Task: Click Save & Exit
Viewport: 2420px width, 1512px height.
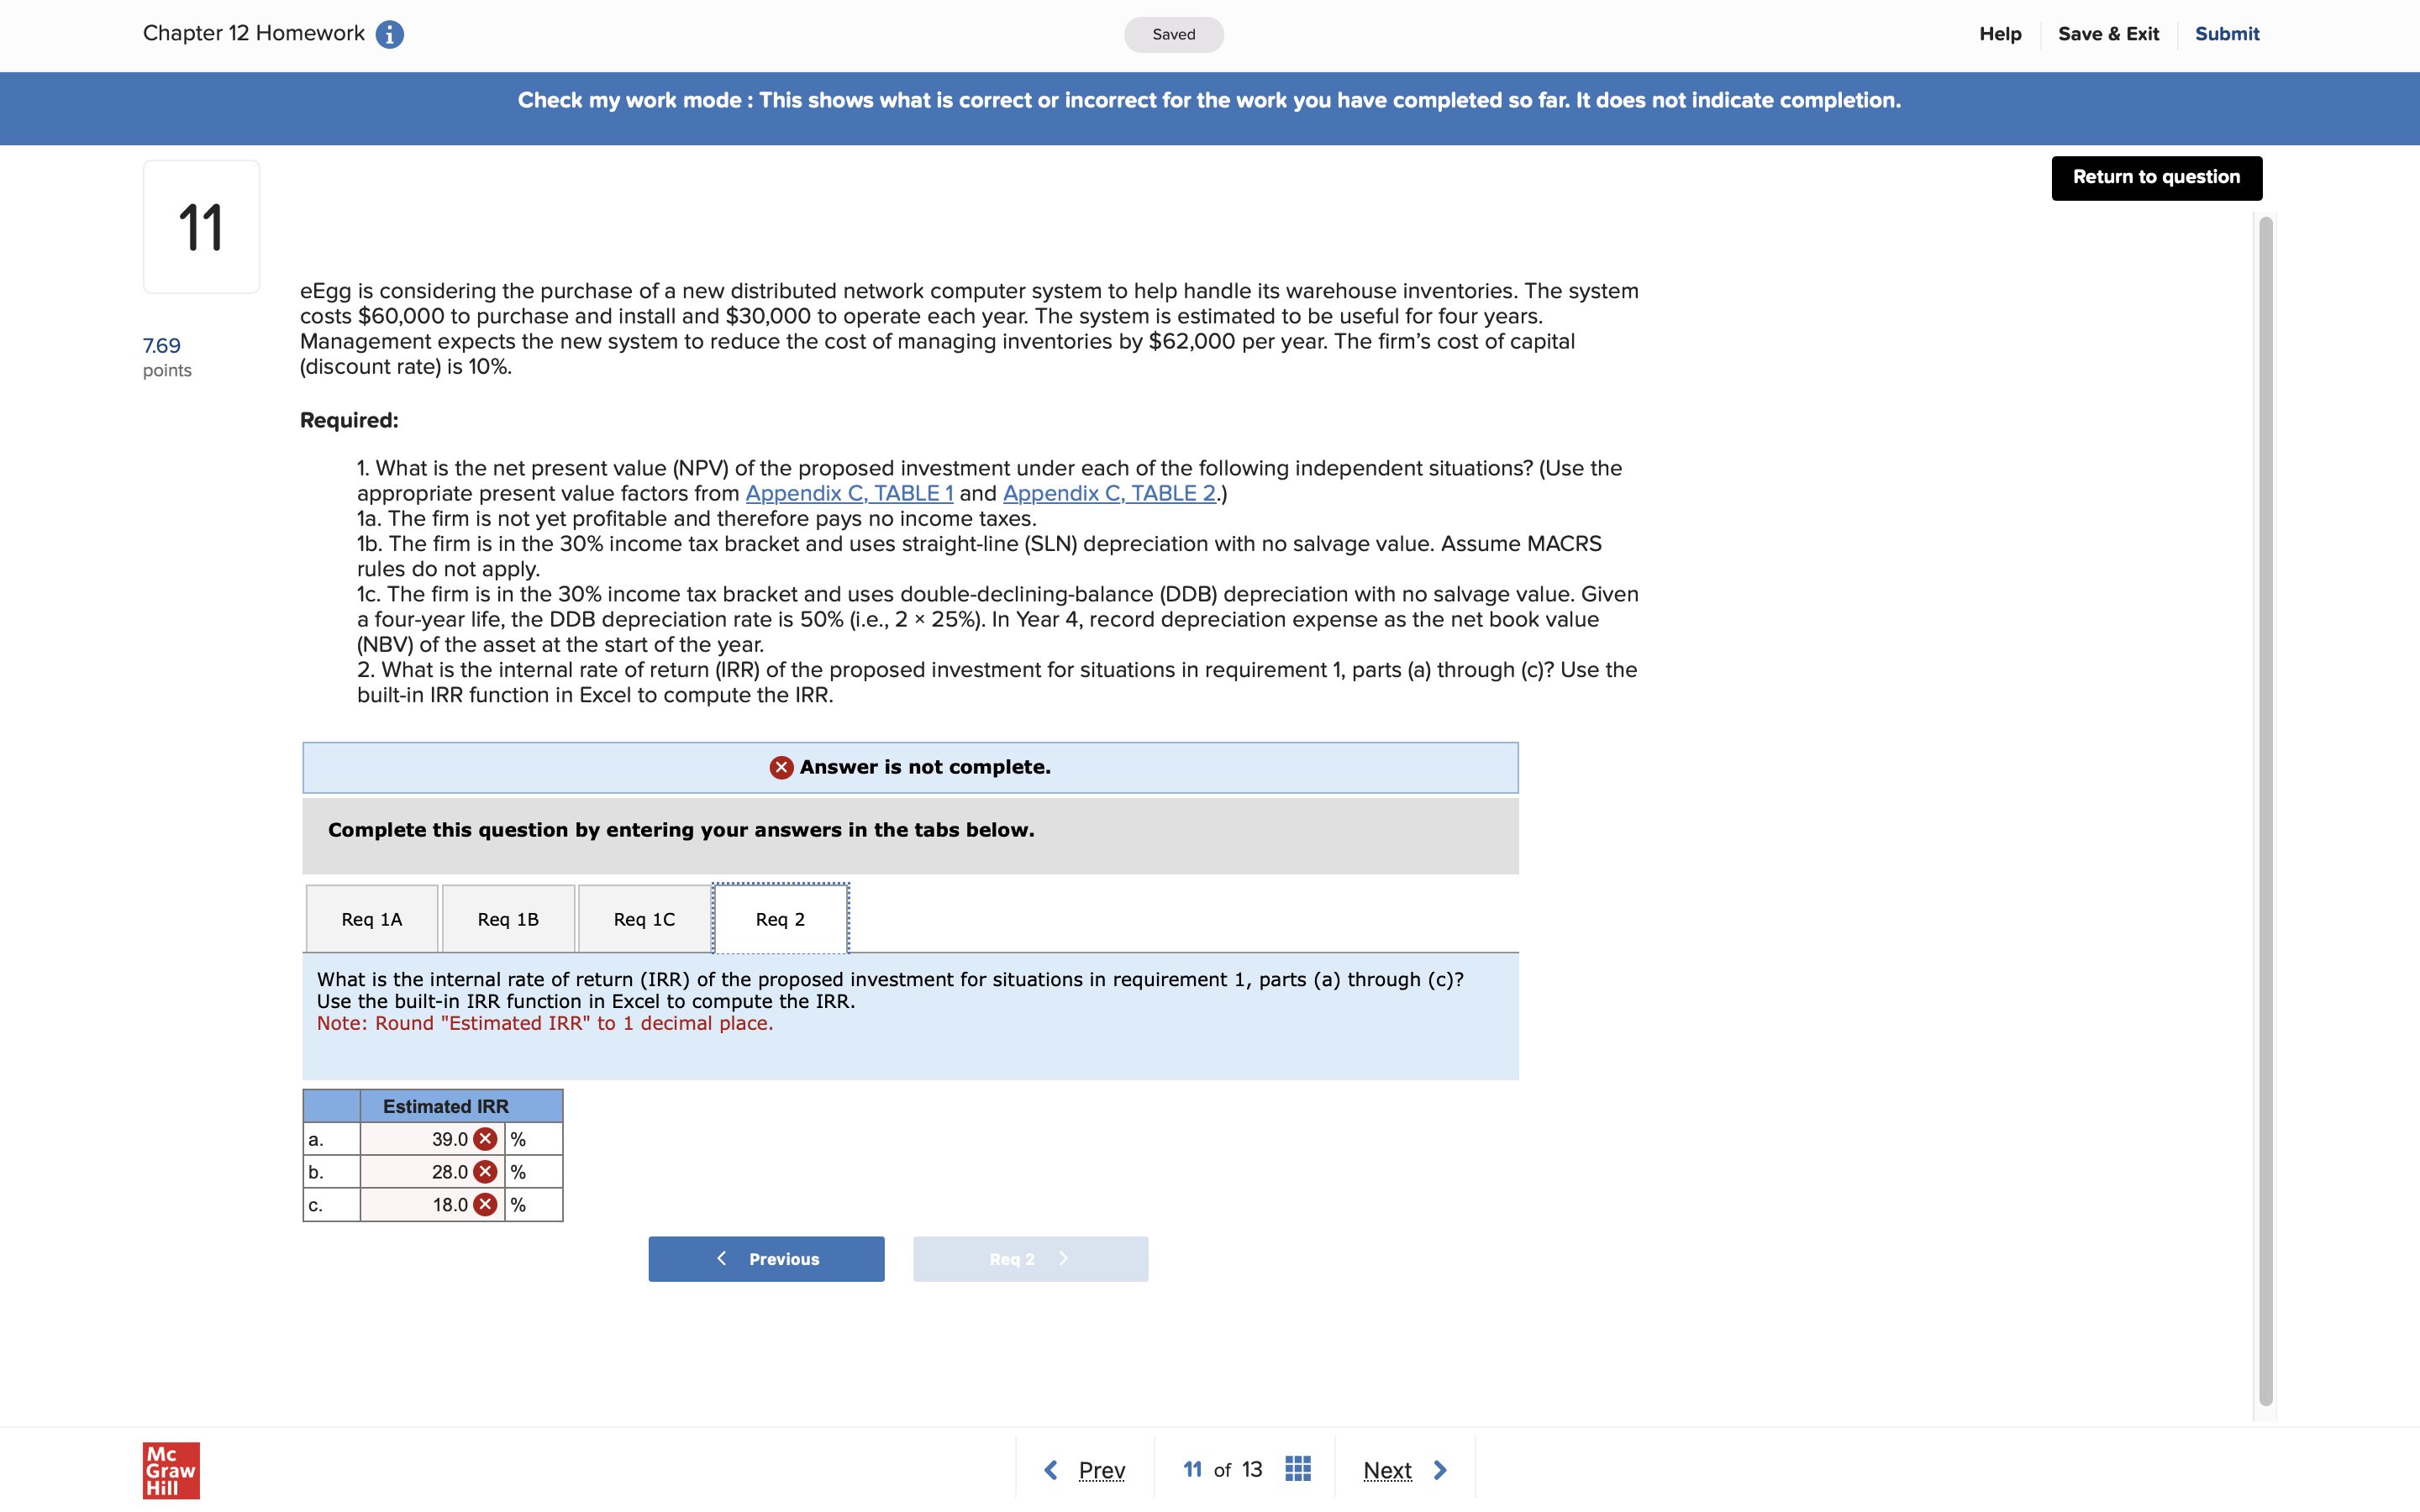Action: (2108, 34)
